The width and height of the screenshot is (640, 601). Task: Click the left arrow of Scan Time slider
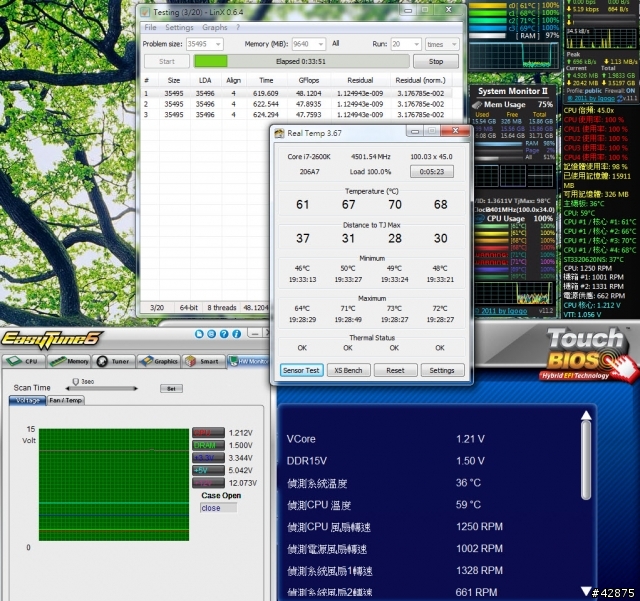(67, 388)
